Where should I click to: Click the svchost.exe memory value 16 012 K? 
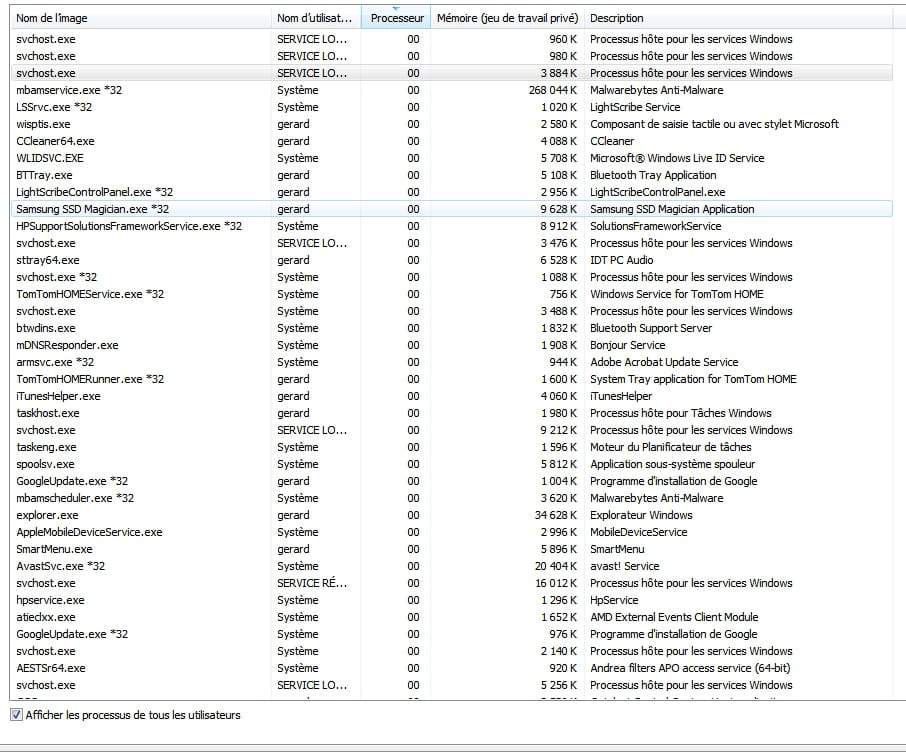tap(556, 583)
